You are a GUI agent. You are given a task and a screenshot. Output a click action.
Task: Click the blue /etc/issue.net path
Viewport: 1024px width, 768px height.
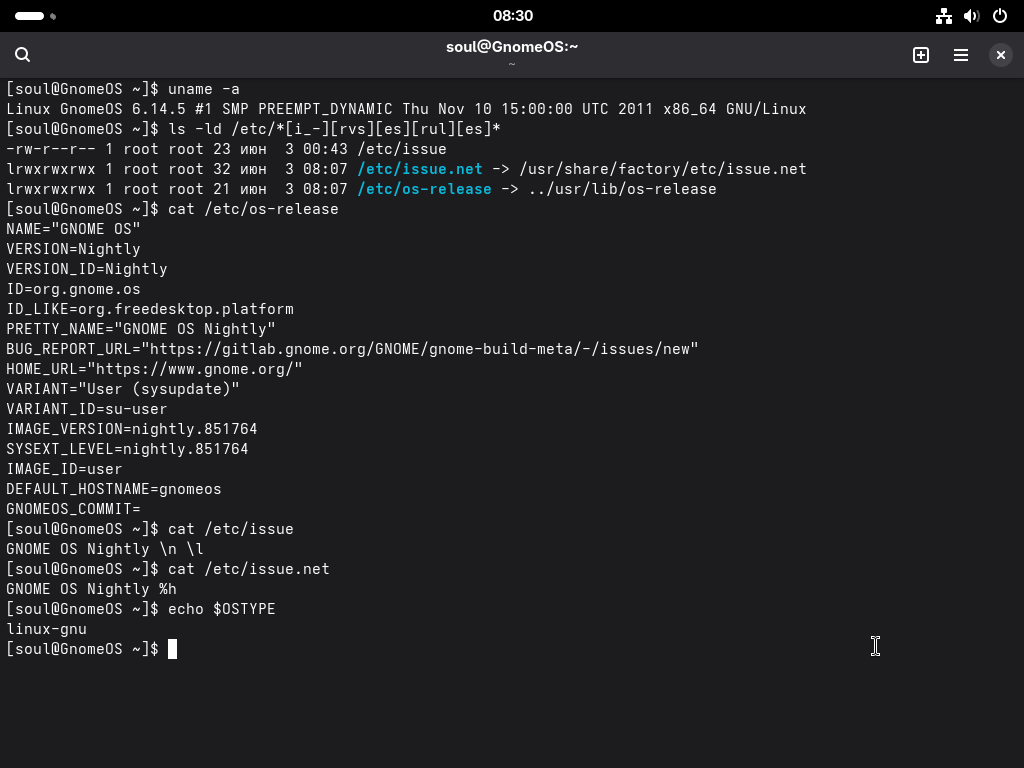[x=420, y=169]
